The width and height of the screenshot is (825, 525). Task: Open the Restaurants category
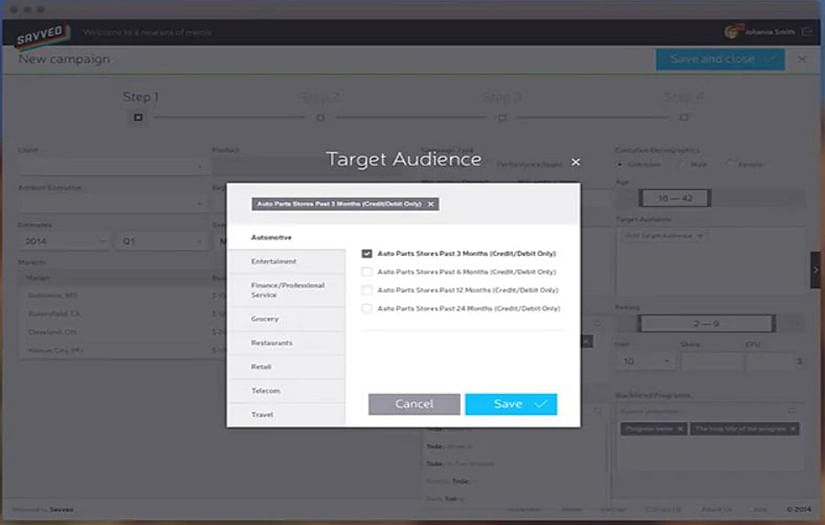[x=272, y=343]
